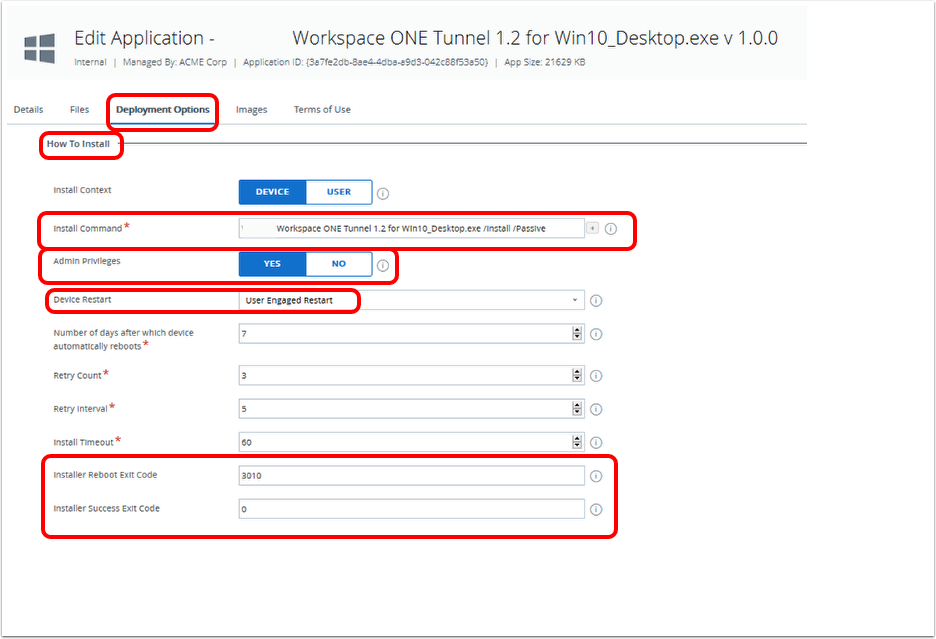Open the Device Restart dropdown
936x639 pixels.
tap(411, 300)
